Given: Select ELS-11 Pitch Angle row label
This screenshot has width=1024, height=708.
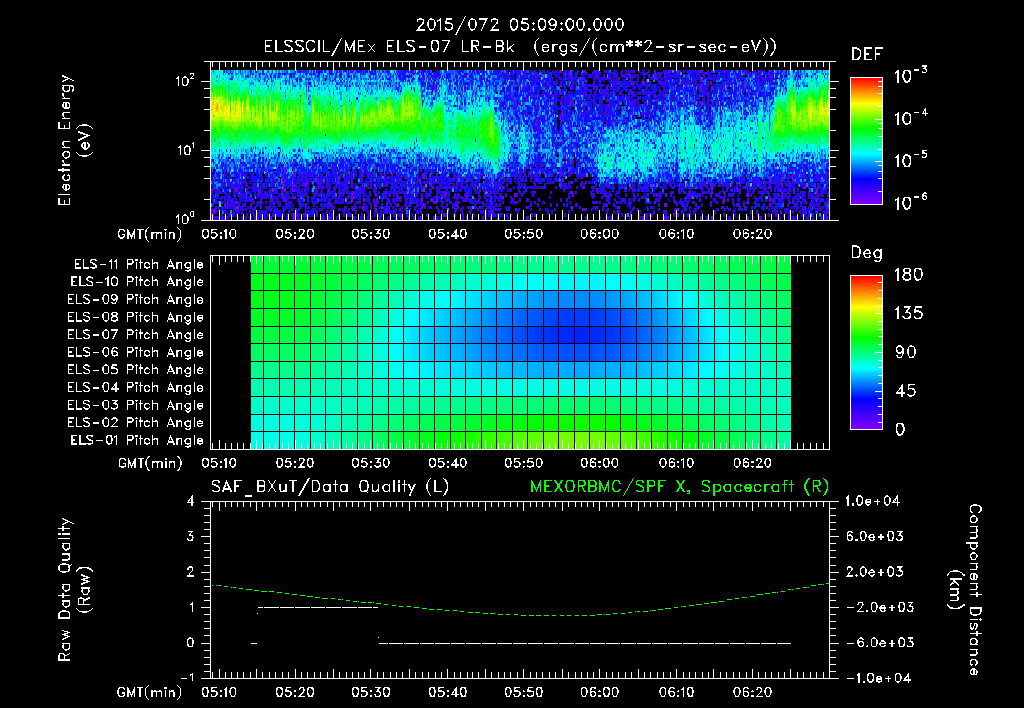Looking at the screenshot, I should tap(138, 265).
